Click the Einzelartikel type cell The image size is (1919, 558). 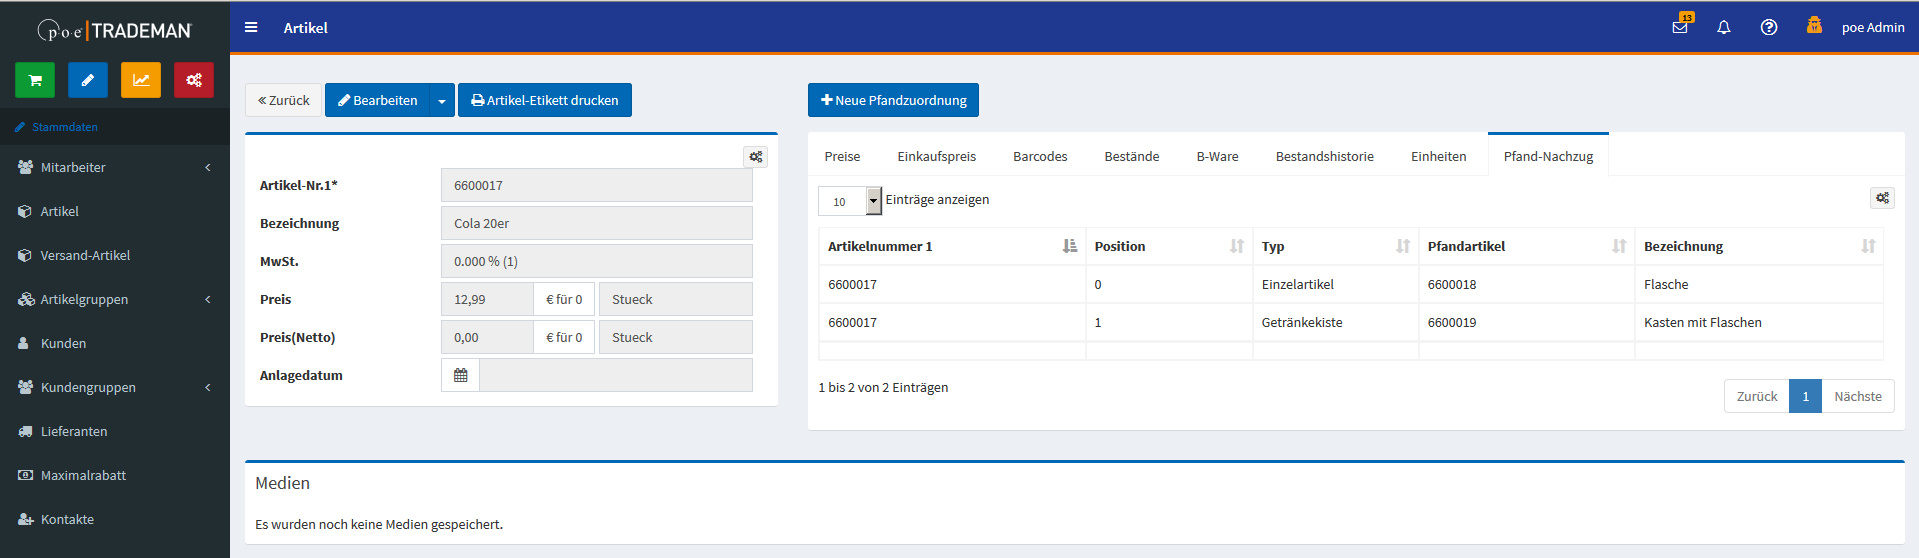click(1335, 284)
